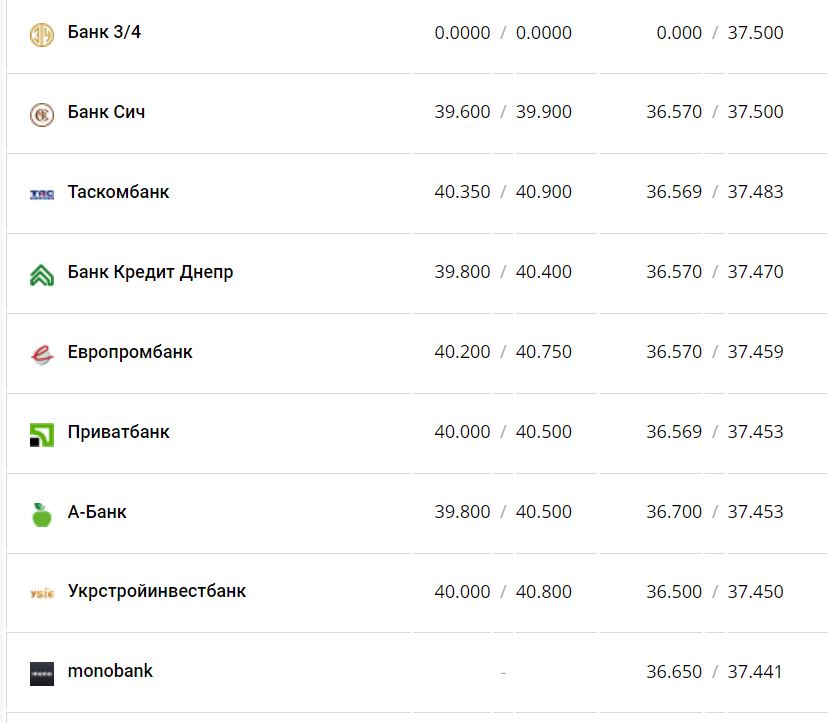Screen dimensions: 828x723
Task: Click the Укрстройинвестбанк logo icon
Action: click(x=41, y=594)
